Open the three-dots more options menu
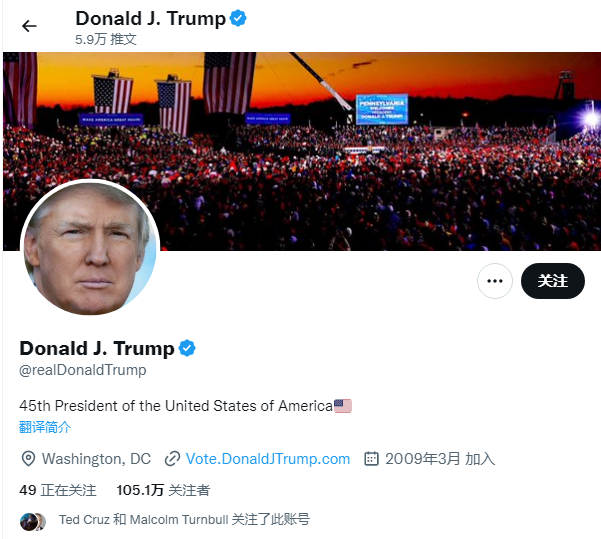Viewport: 601px width, 539px height. (494, 281)
